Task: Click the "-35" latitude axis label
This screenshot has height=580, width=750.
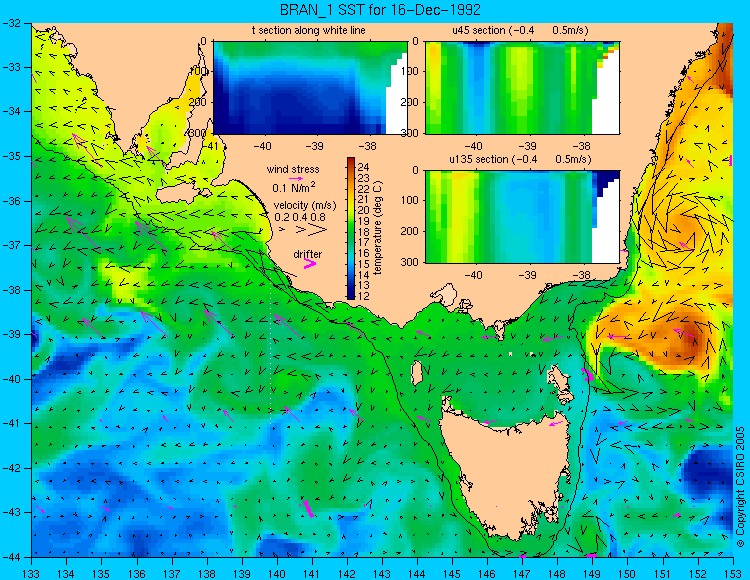Action: coord(11,156)
